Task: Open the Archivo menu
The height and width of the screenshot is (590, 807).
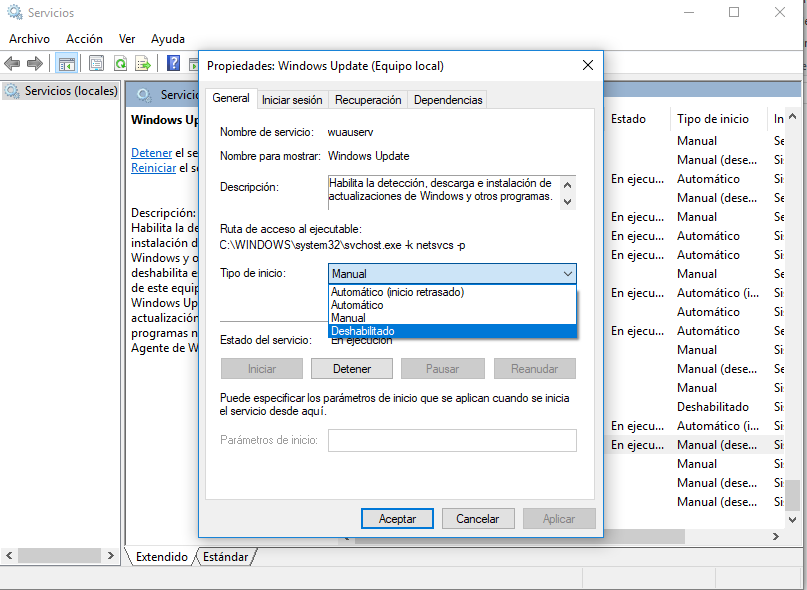Action: [x=29, y=39]
